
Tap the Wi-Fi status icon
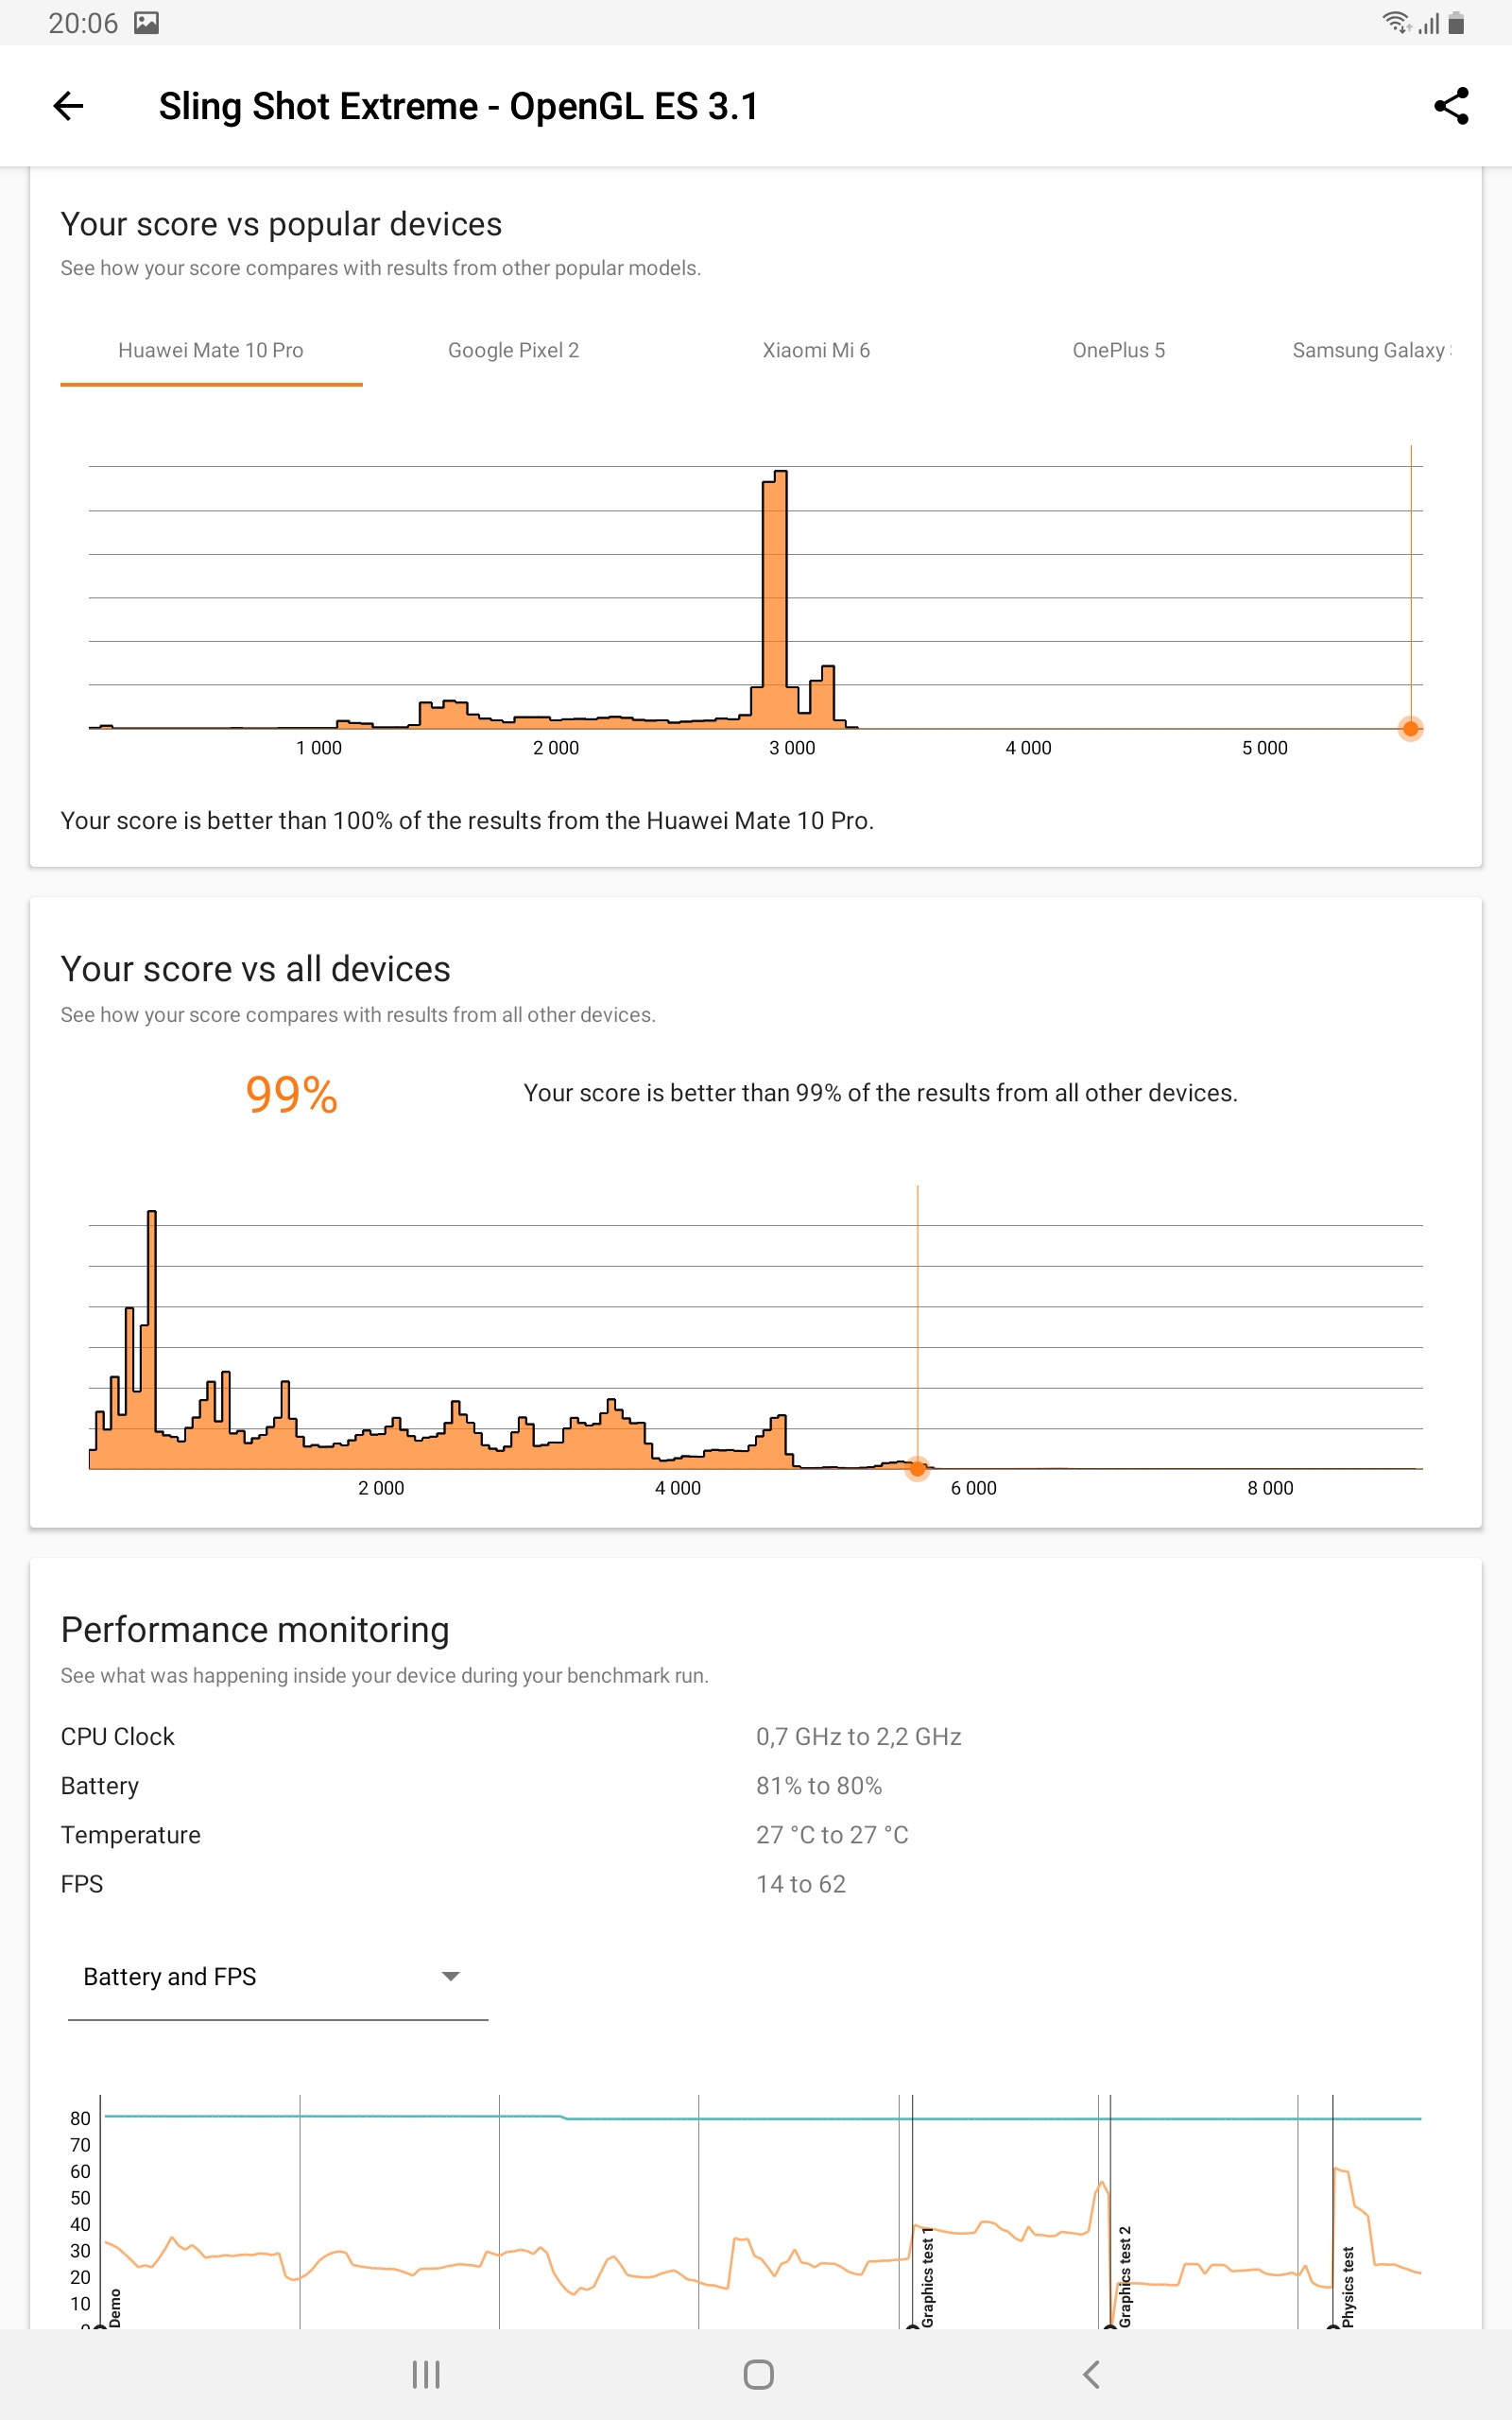click(x=1396, y=22)
